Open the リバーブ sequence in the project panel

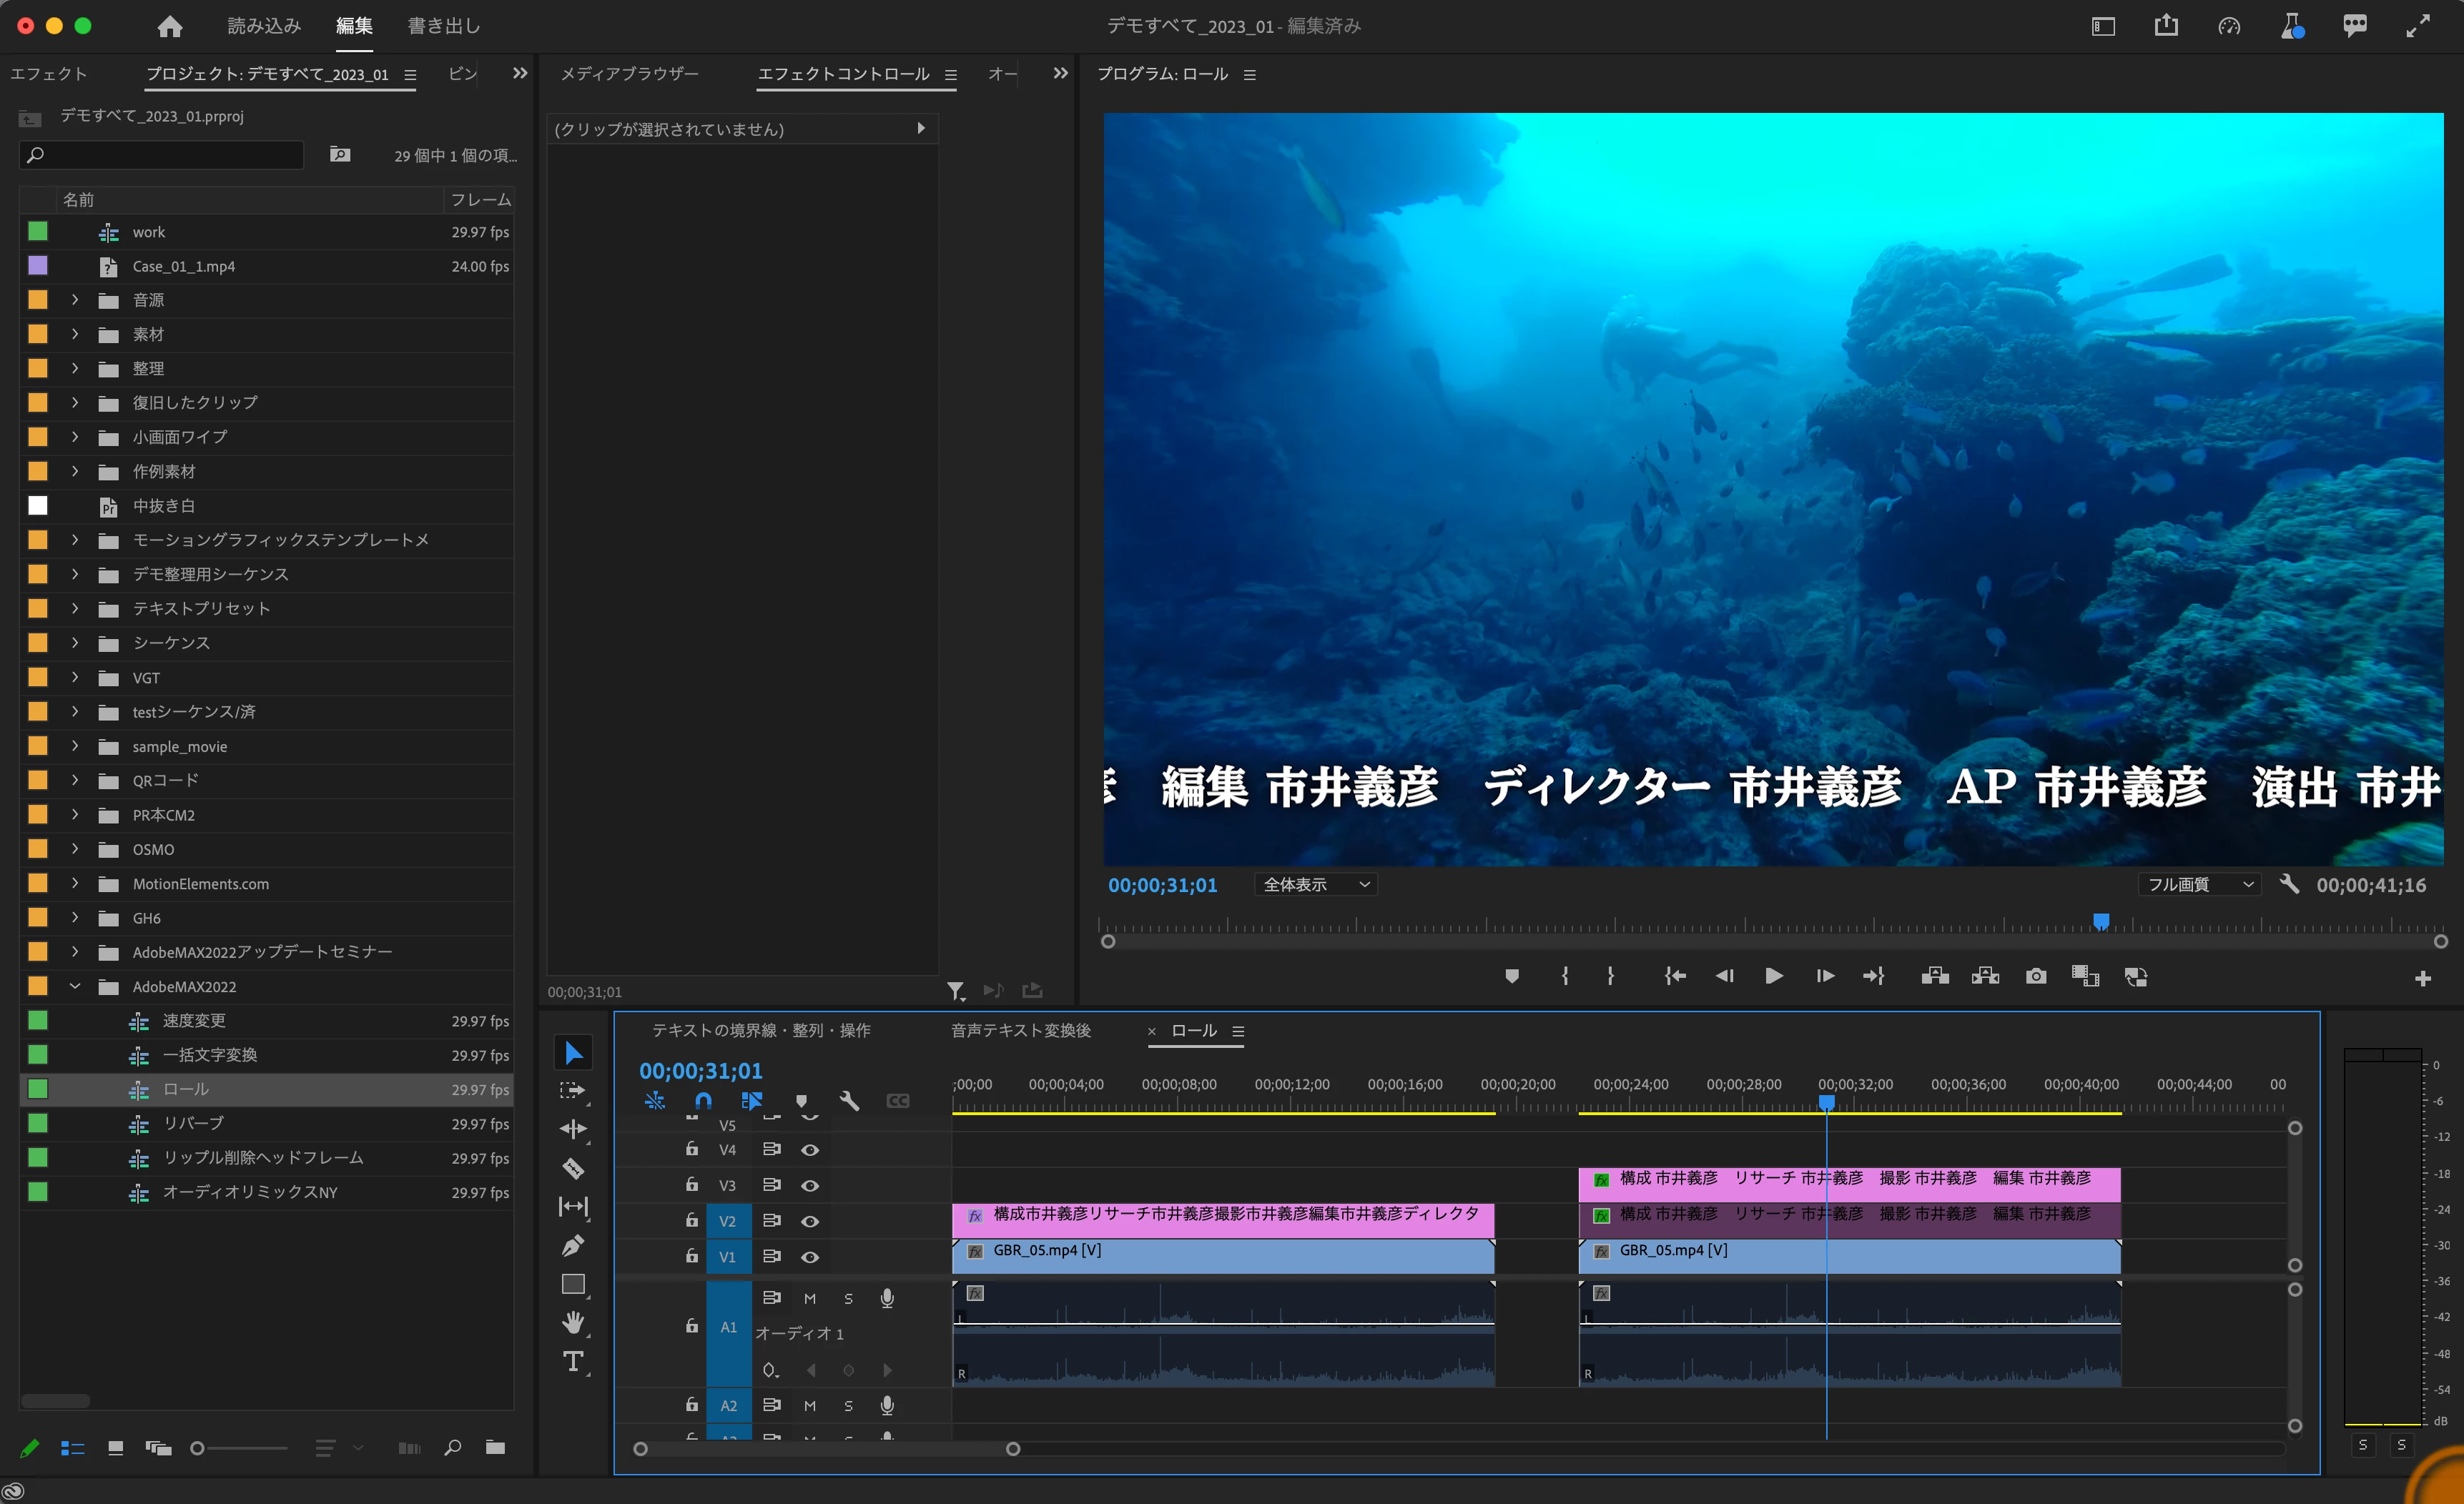tap(193, 1123)
